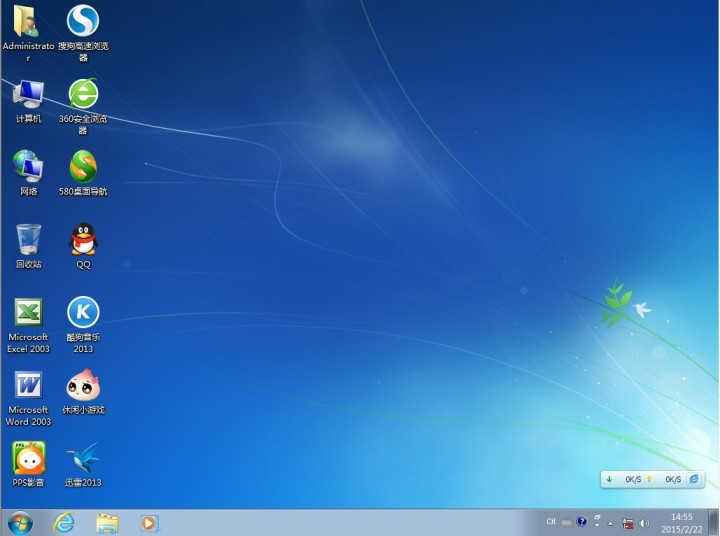Open the volume speaker control in tray
720x536 pixels.
[644, 523]
